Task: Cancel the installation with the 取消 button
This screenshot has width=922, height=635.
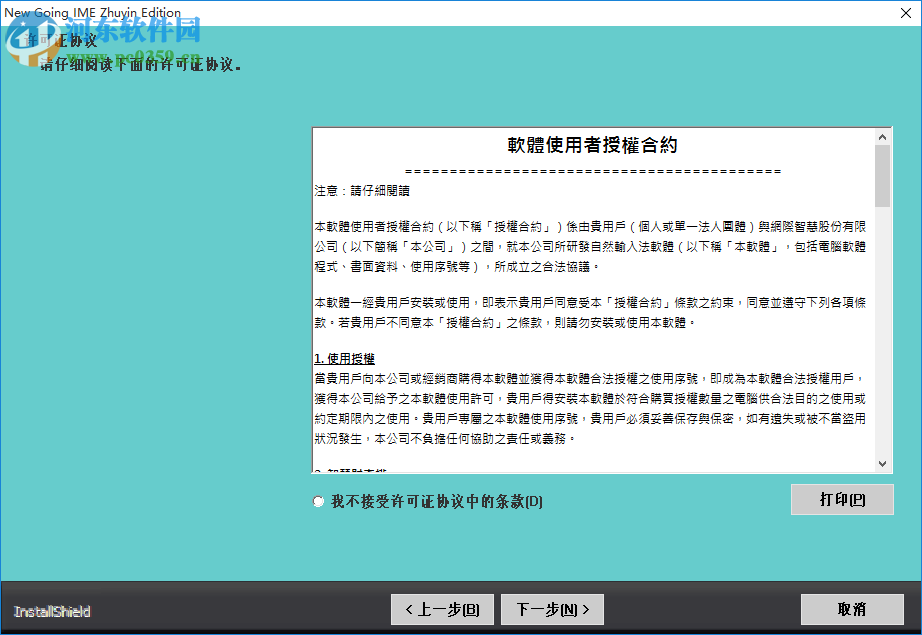Action: pos(852,610)
